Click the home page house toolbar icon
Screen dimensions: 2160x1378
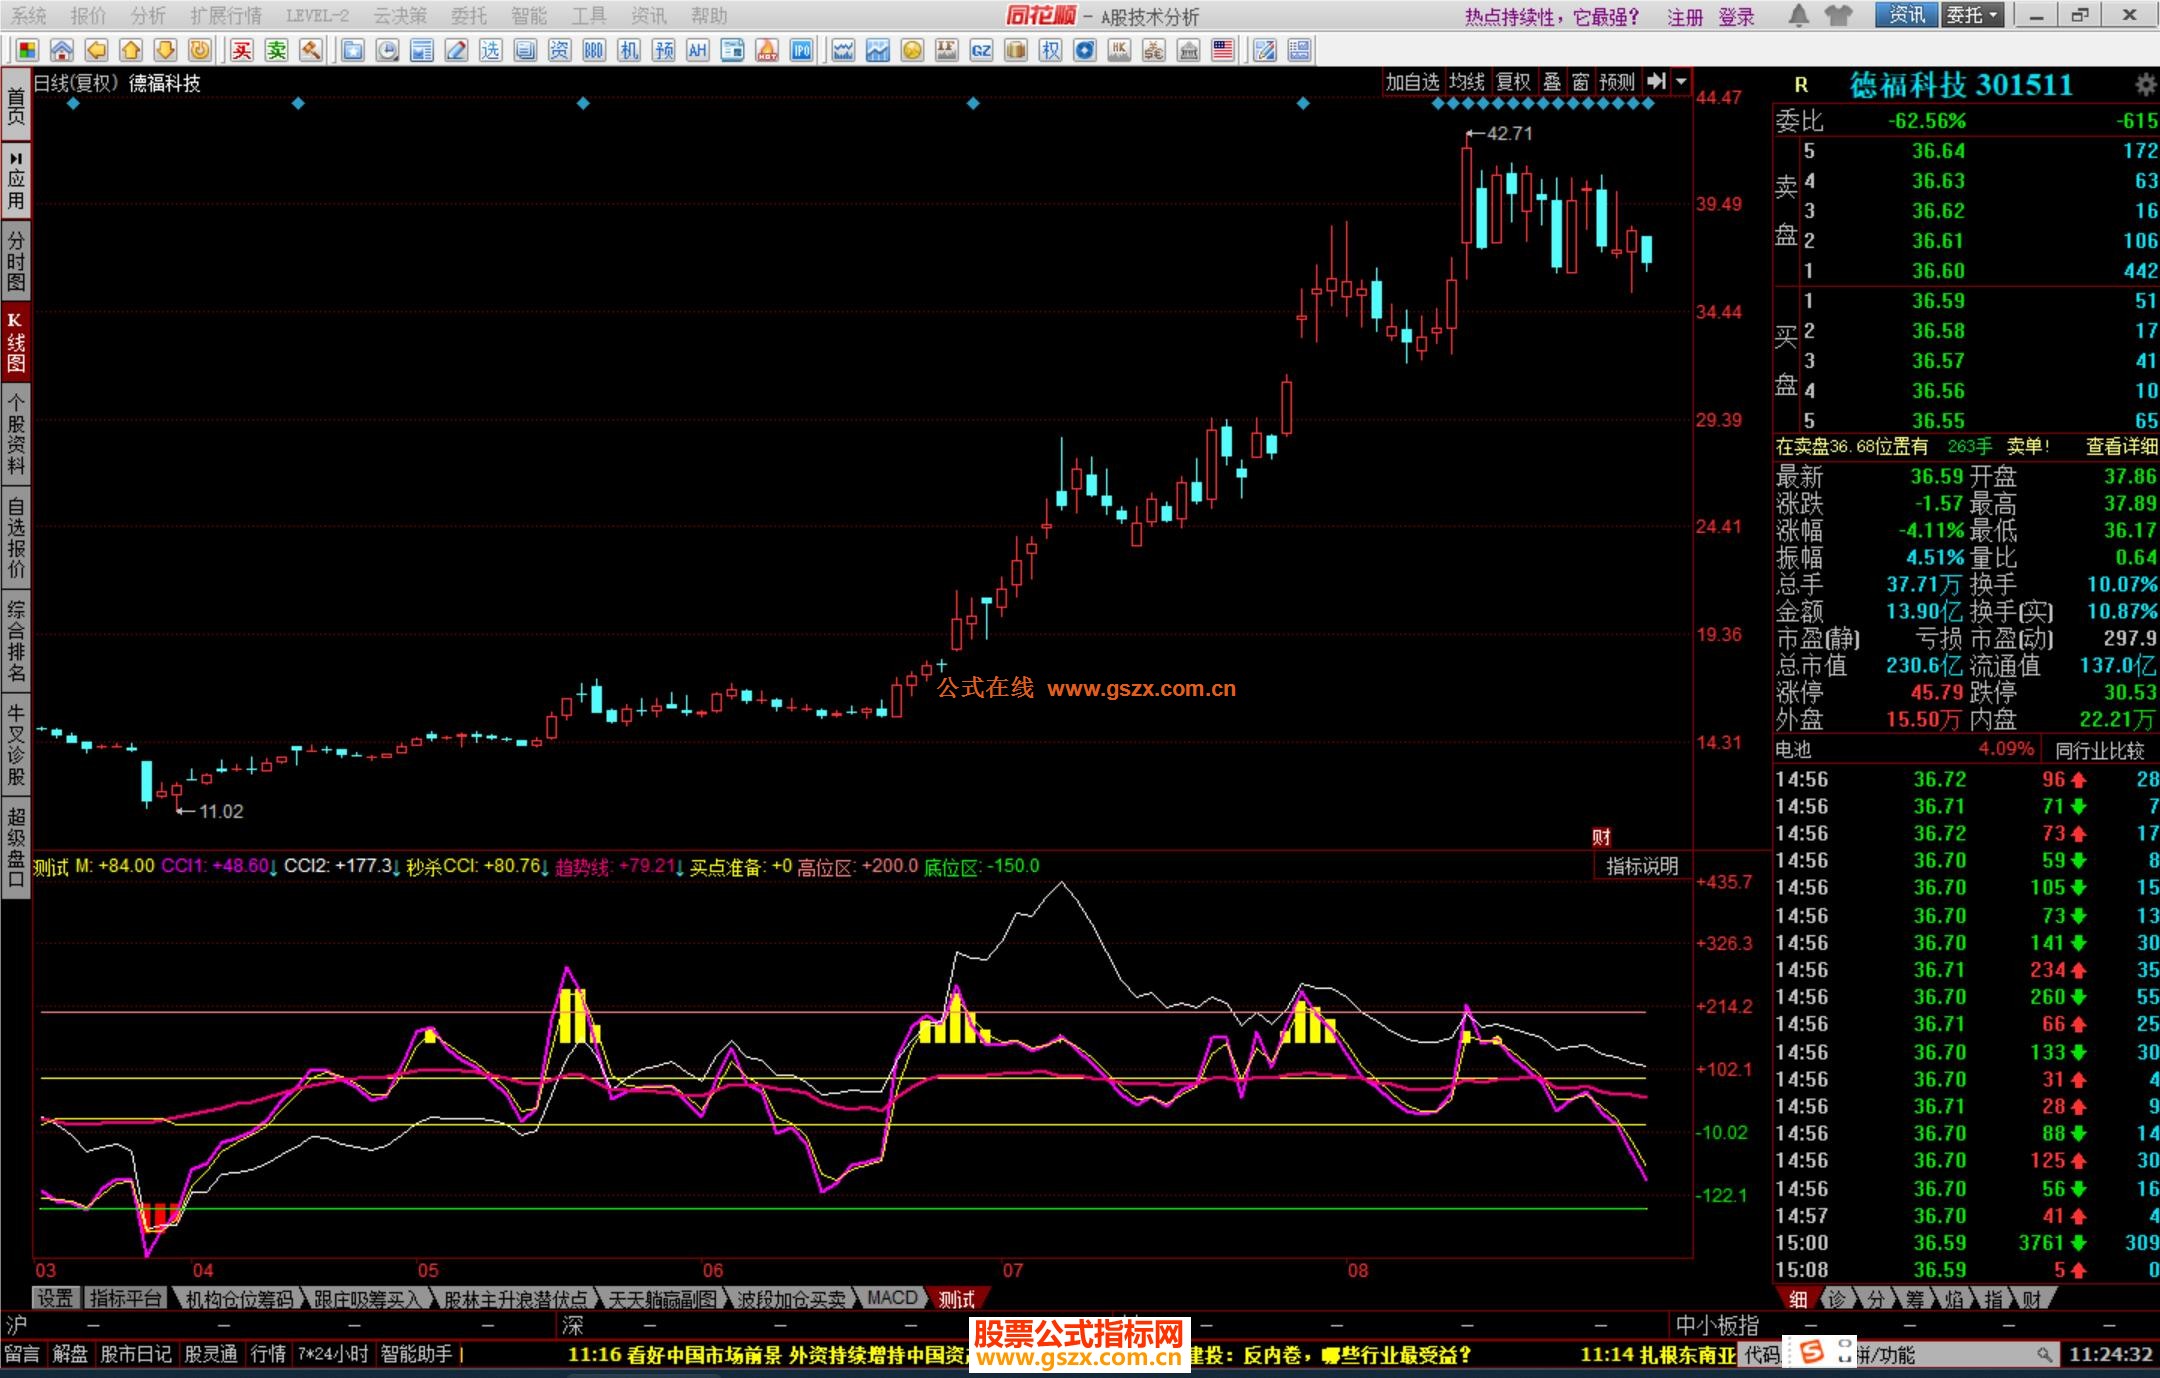[x=62, y=50]
